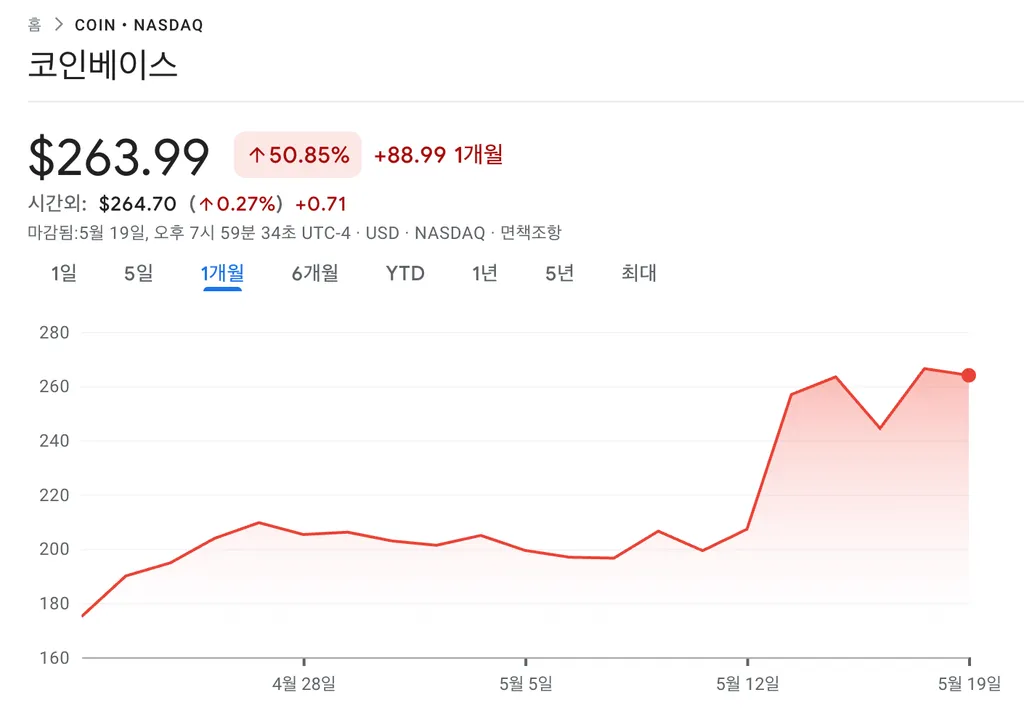Select the 5일 time range tab

[138, 273]
